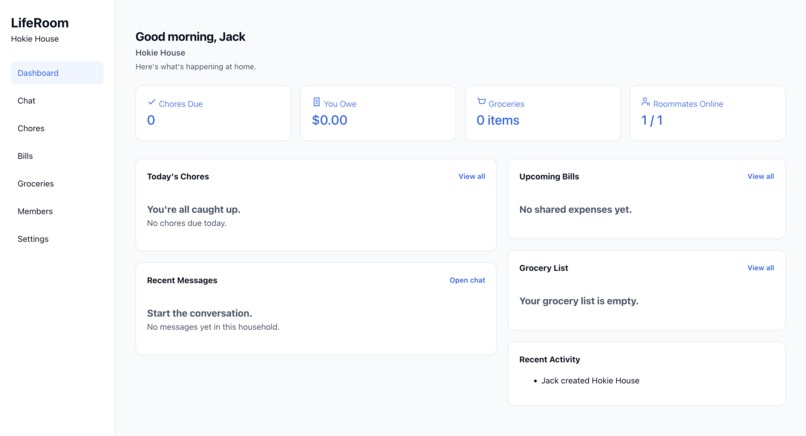Go to Chat in the sidebar

click(57, 101)
